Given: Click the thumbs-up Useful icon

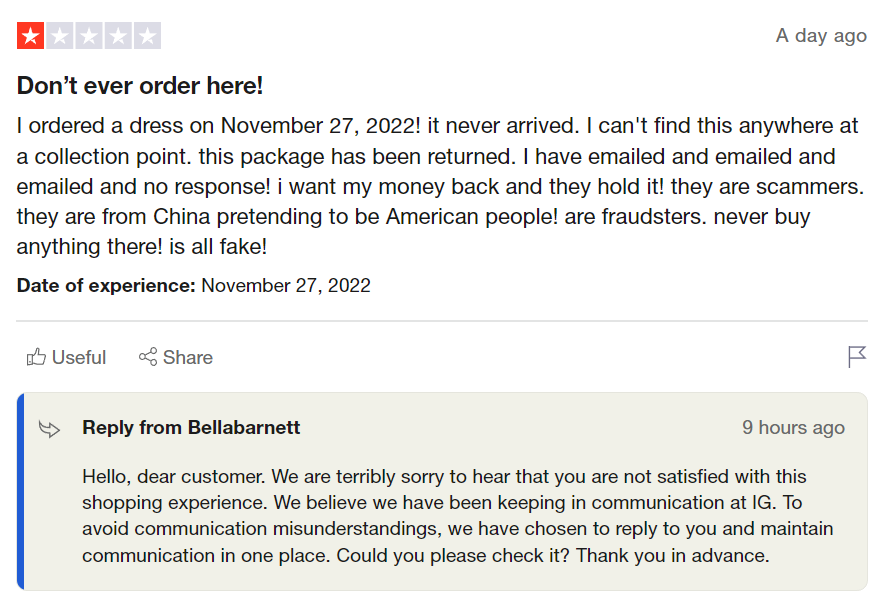Looking at the screenshot, I should click(x=36, y=357).
